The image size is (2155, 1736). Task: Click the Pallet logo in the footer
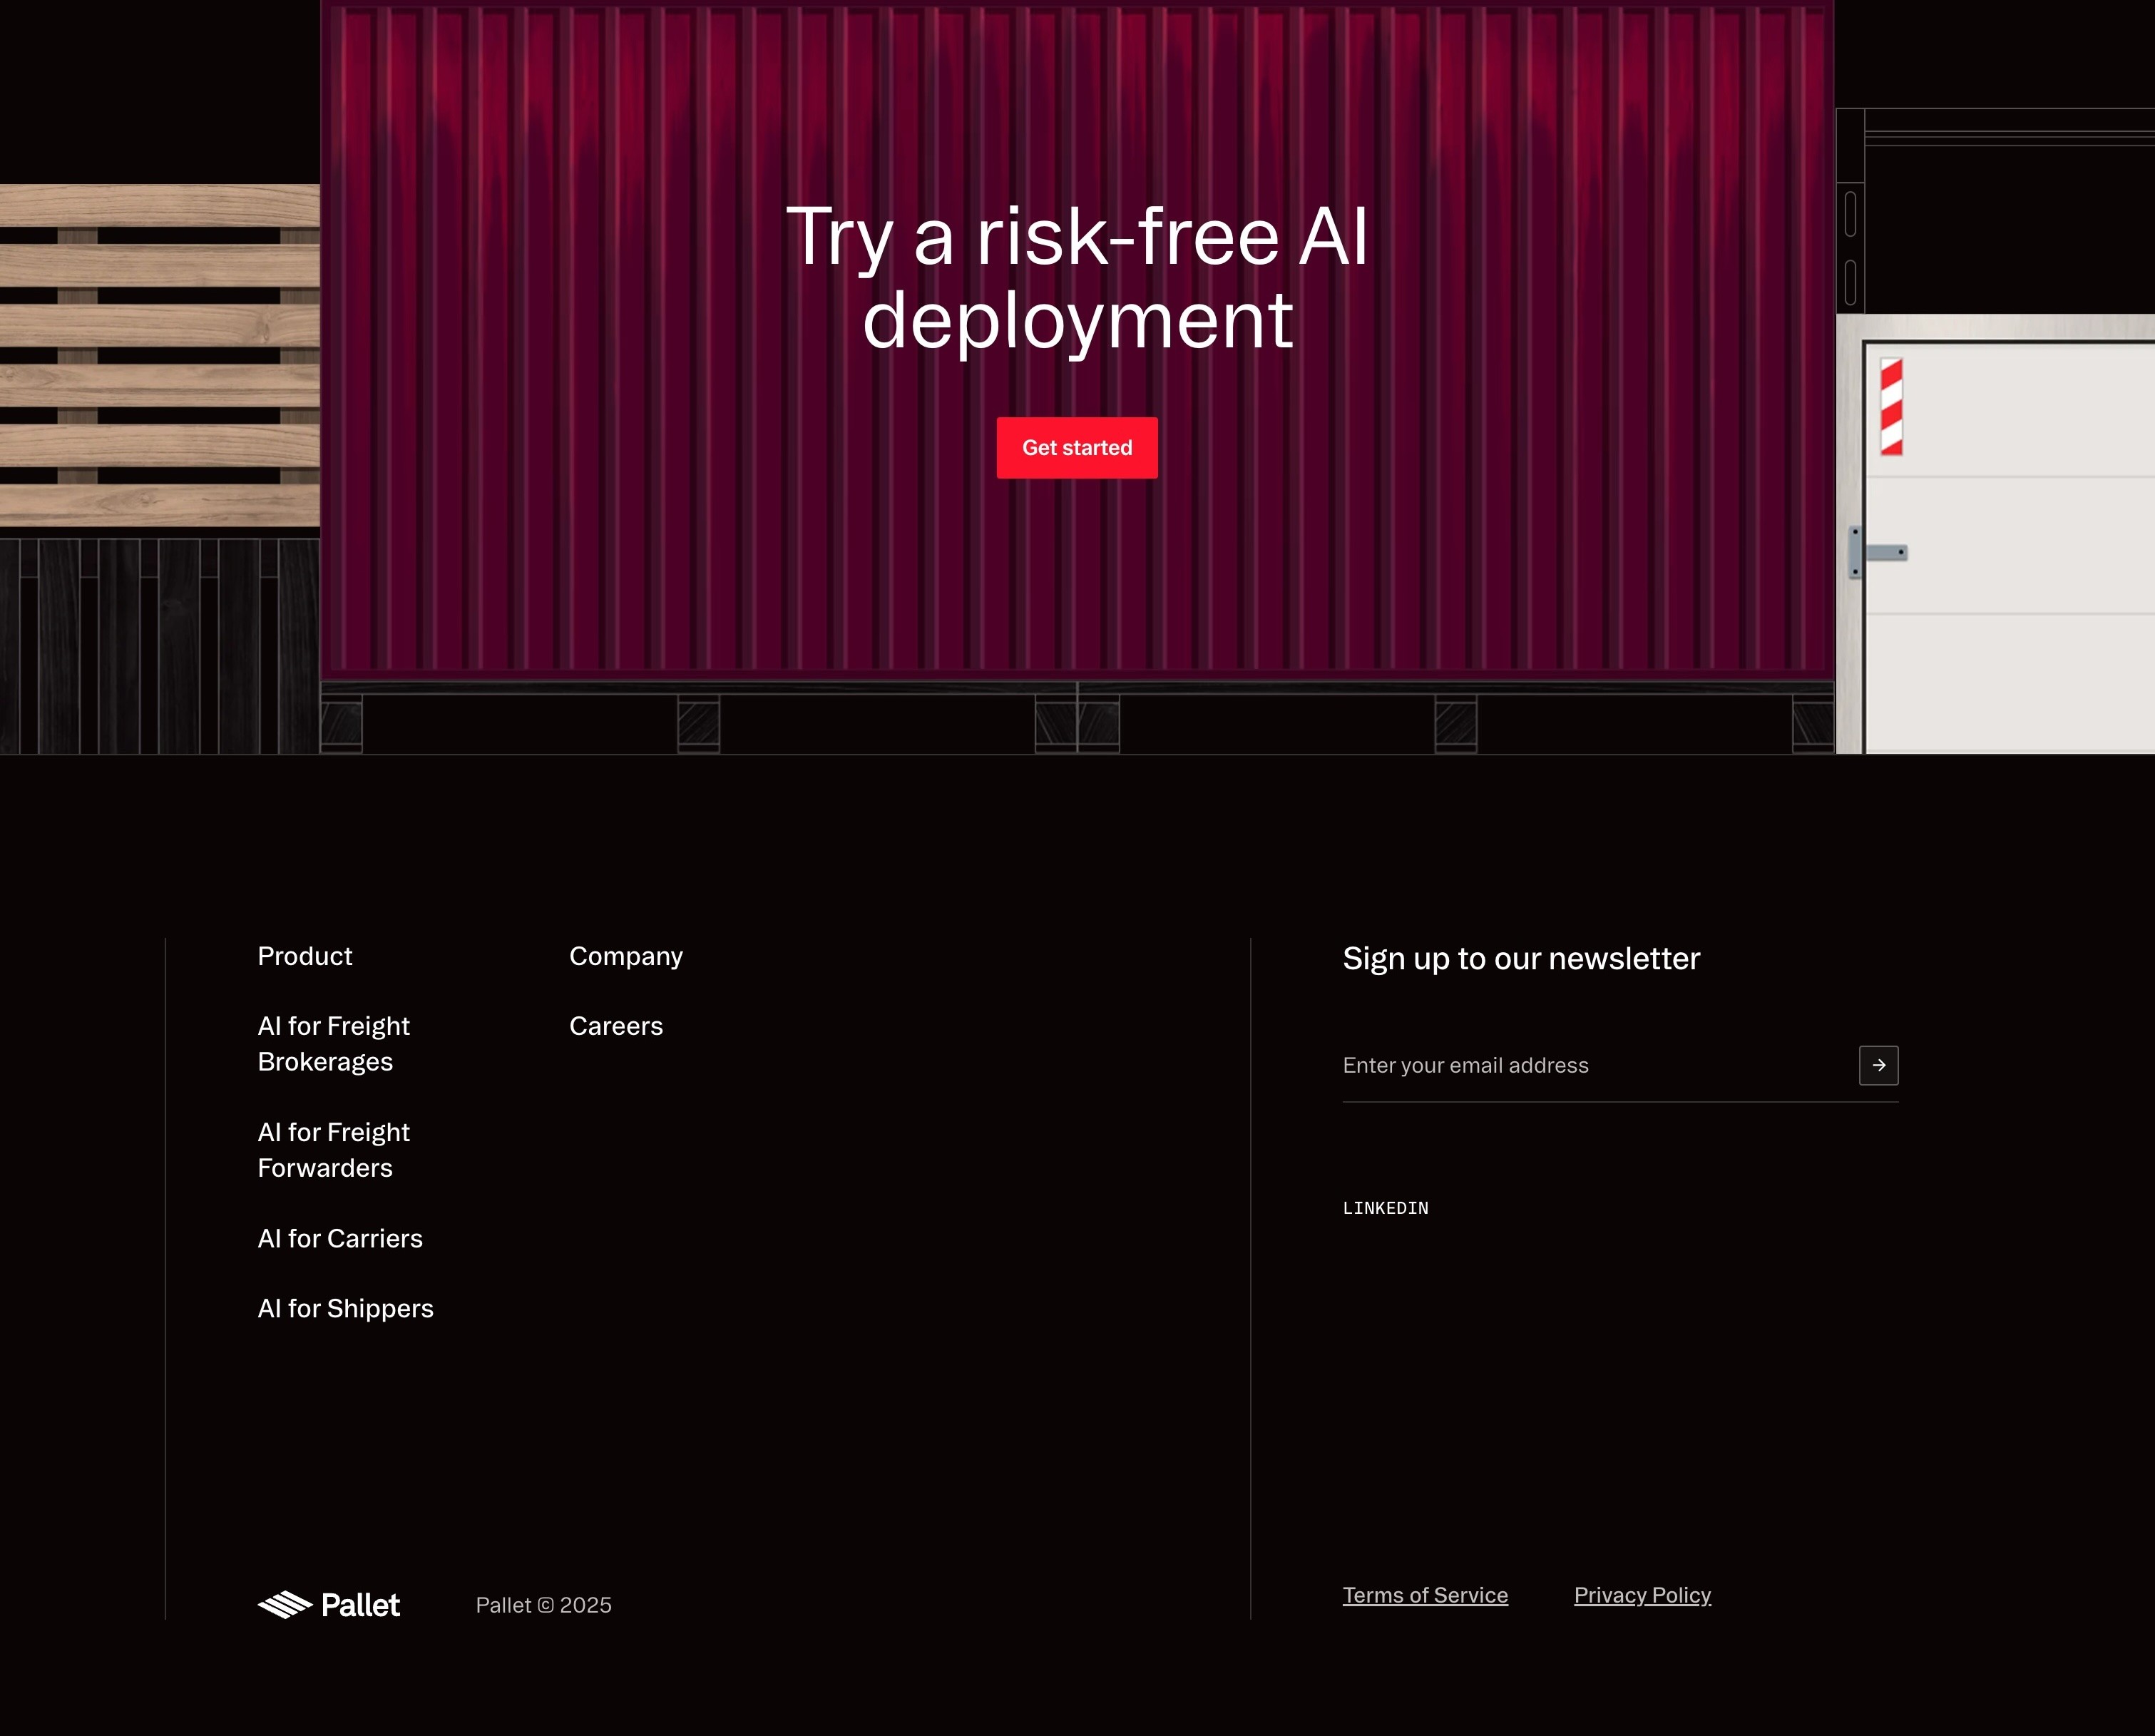tap(329, 1605)
